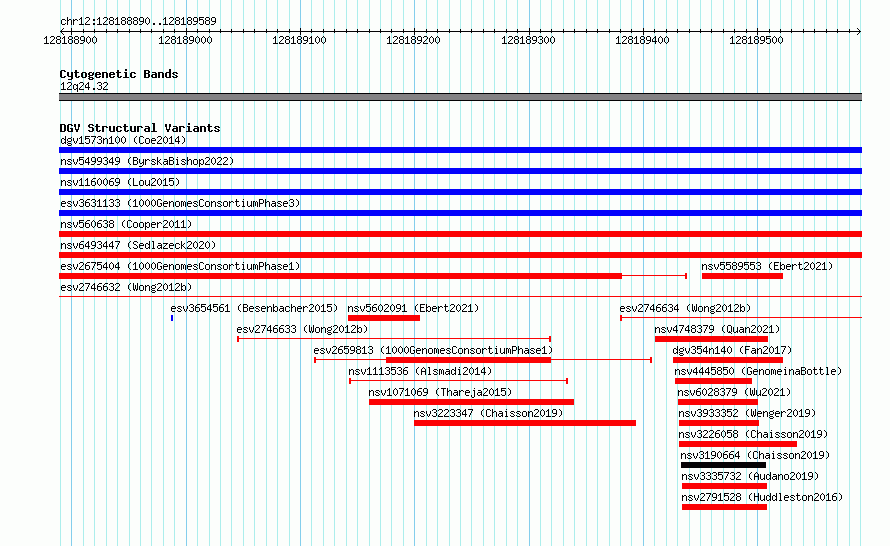
Task: Click nsv1113536 (Alsmadi2014) label
Action: point(420,371)
